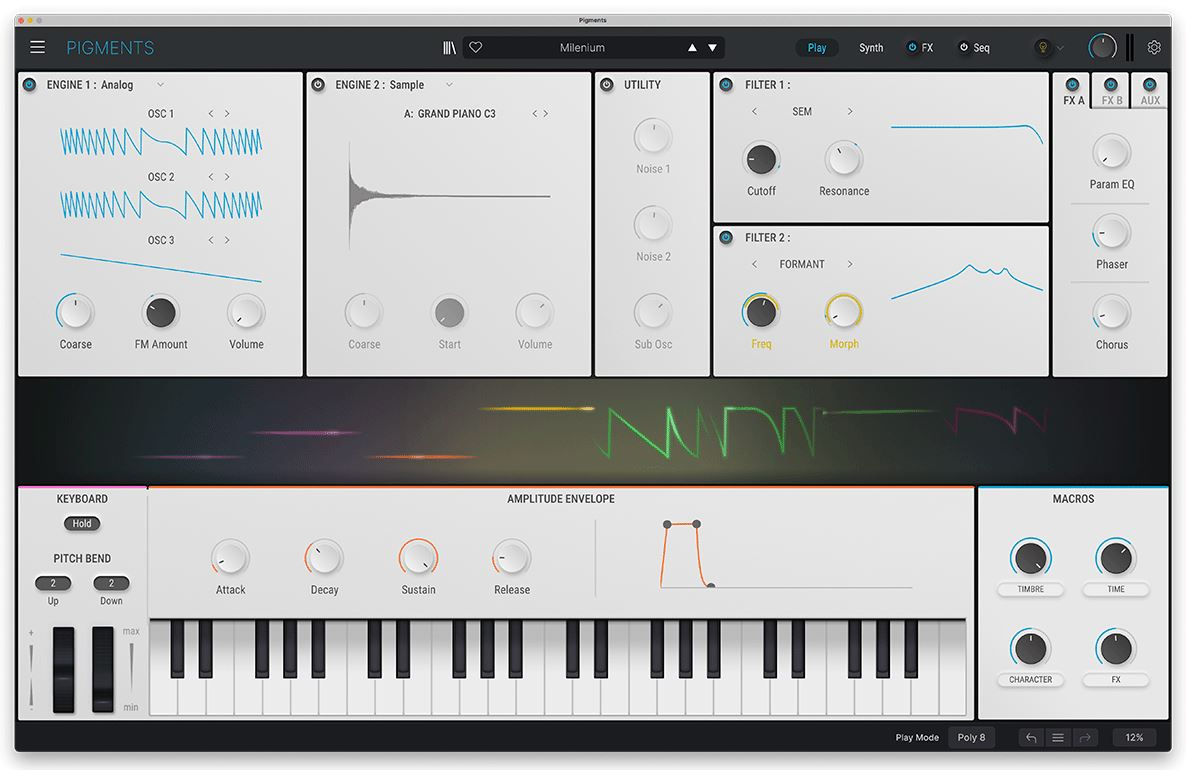The height and width of the screenshot is (770, 1186).
Task: Click the Milenium preset name
Action: 582,48
